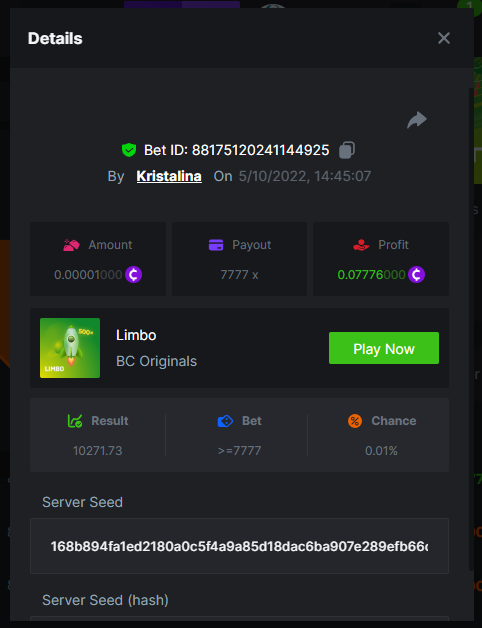This screenshot has width=482, height=628.
Task: Select the Server Seed text field
Action: click(239, 546)
